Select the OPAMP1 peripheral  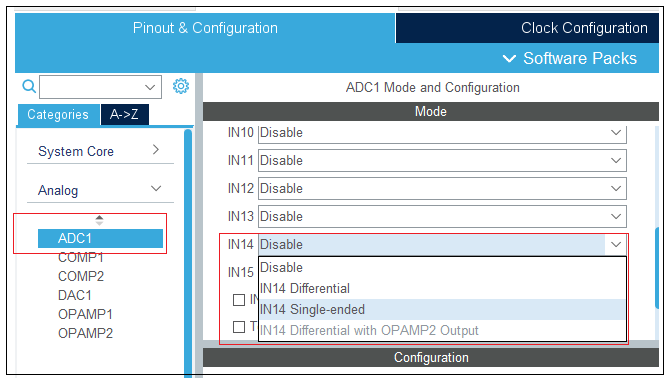coord(85,314)
